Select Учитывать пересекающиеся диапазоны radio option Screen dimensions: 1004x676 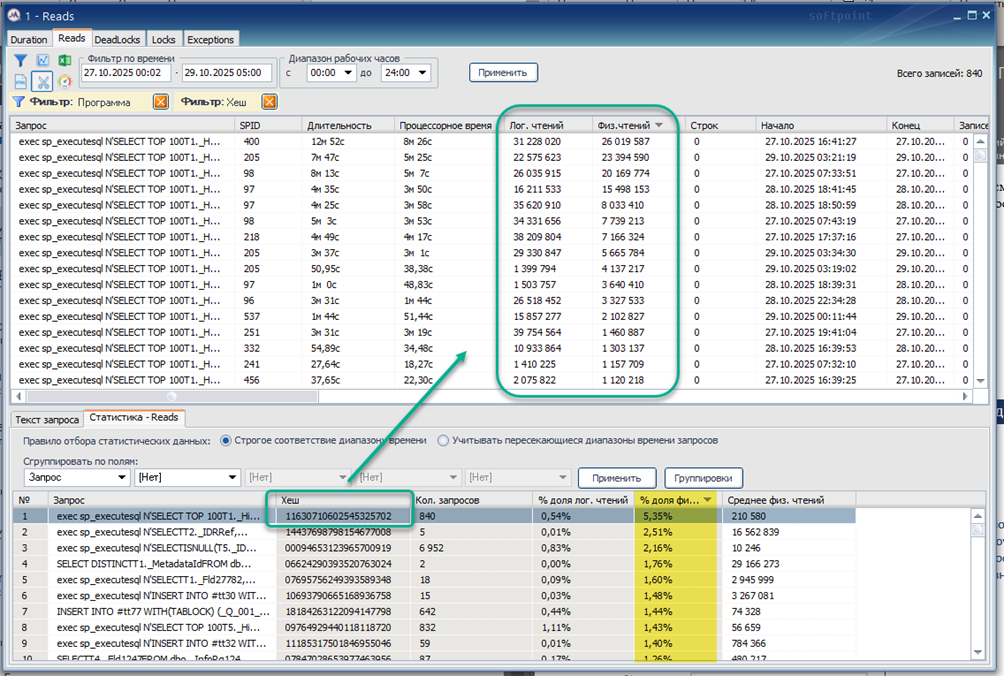point(444,440)
